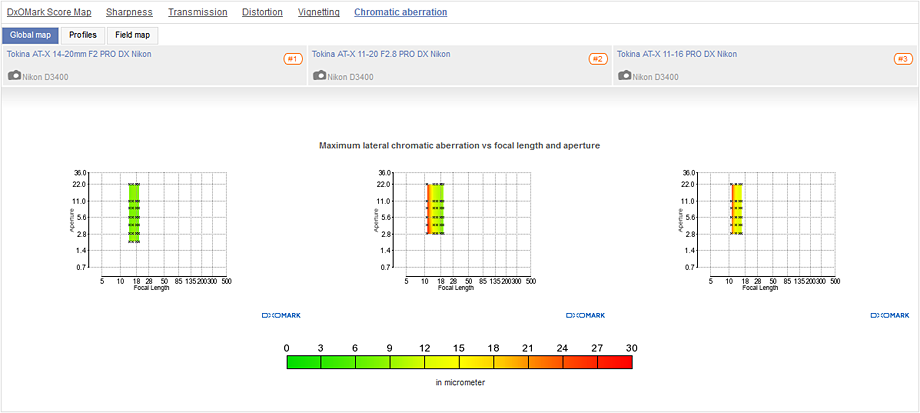Click the #2 rank badge

598,59
